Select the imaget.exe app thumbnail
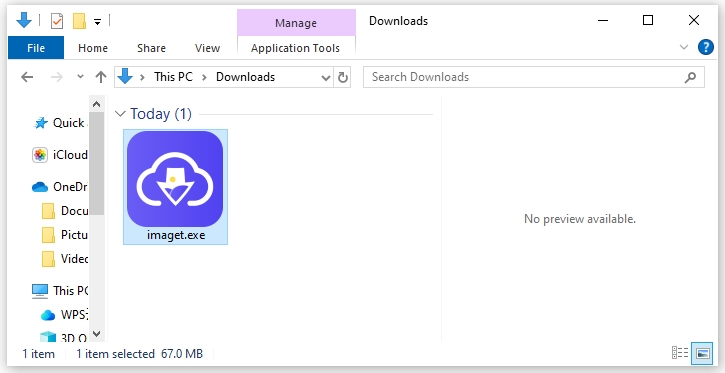The width and height of the screenshot is (725, 373). click(x=175, y=178)
